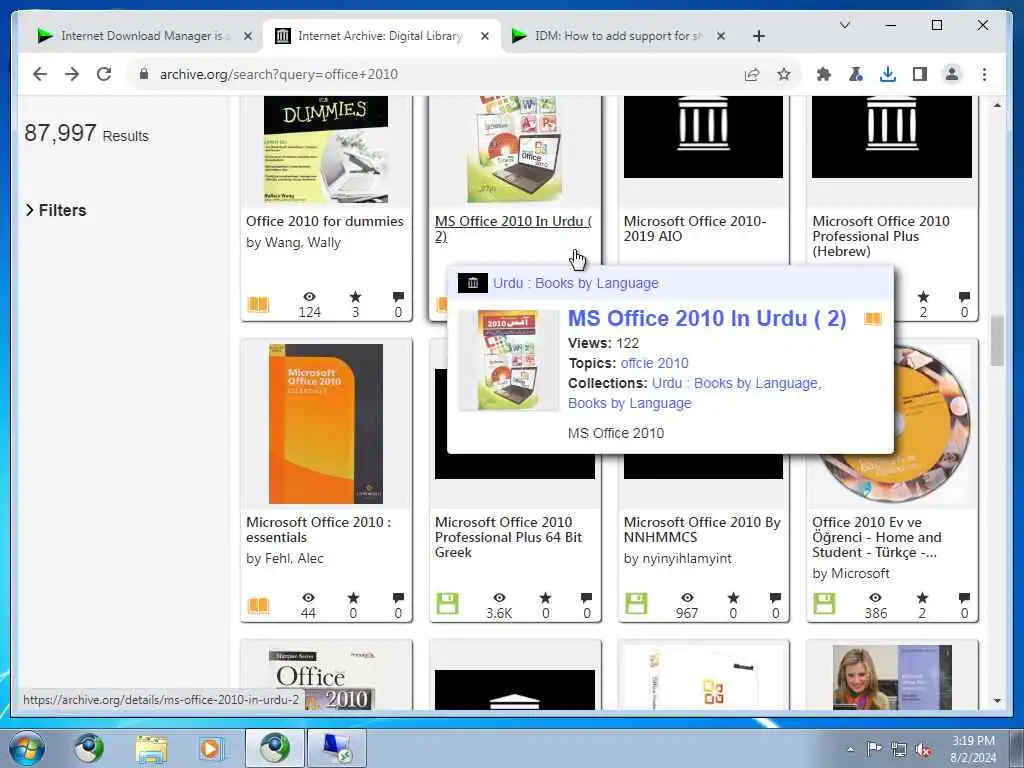Open a new browser tab
1024x768 pixels.
point(758,36)
